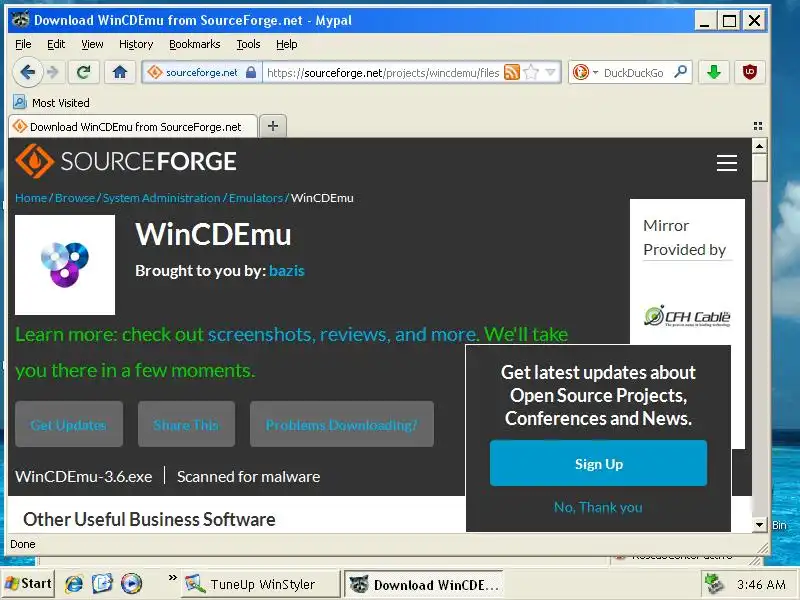The height and width of the screenshot is (600, 800).
Task: Open the View menu
Action: click(92, 44)
